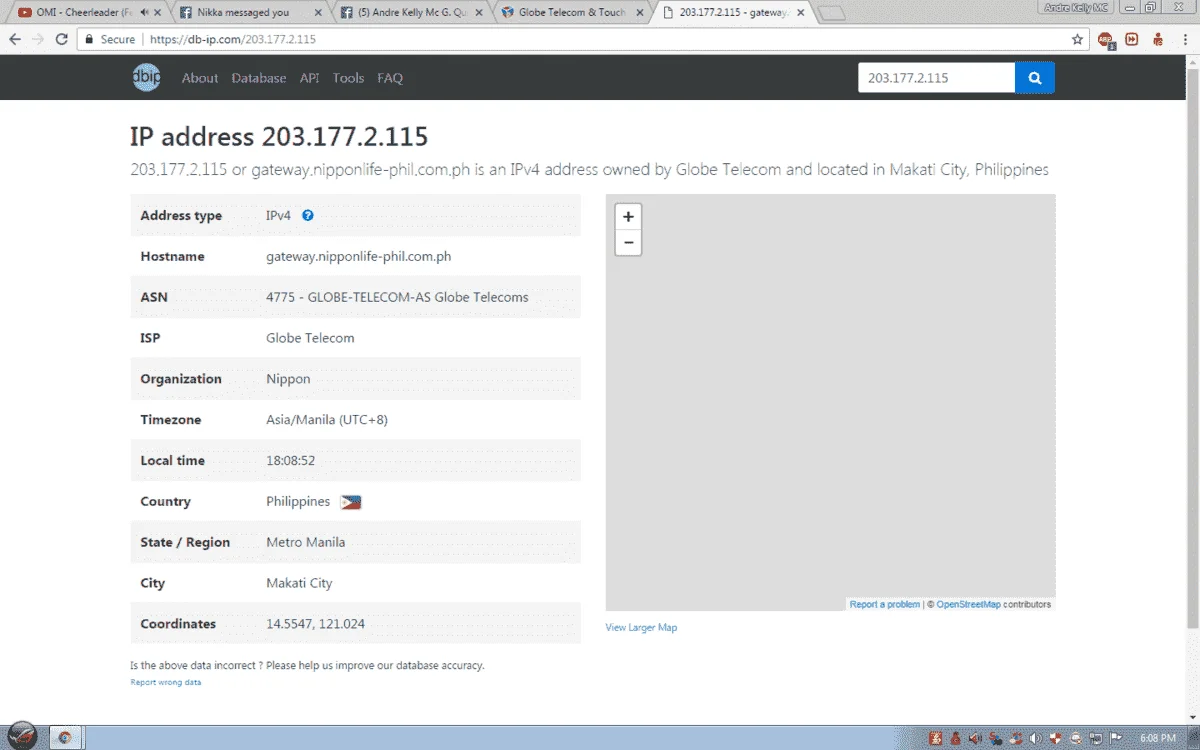
Task: Switch to the Andre Kelly Mc G. tab
Action: [410, 13]
